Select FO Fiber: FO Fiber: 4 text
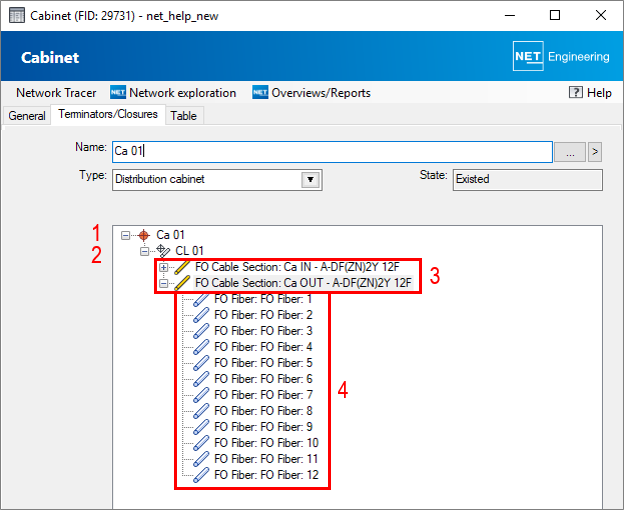 pos(263,347)
